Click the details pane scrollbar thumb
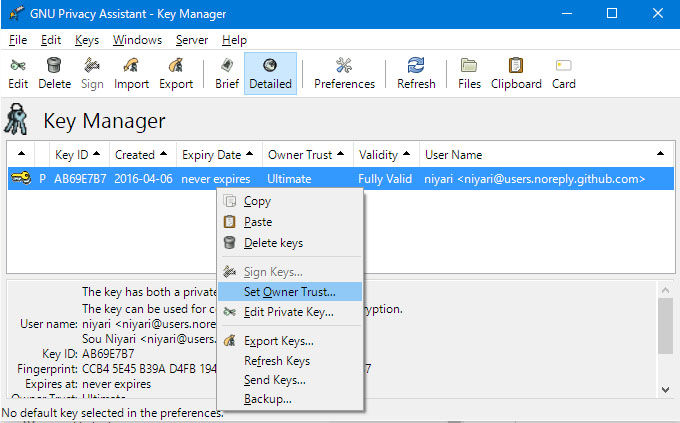 pyautogui.click(x=665, y=326)
